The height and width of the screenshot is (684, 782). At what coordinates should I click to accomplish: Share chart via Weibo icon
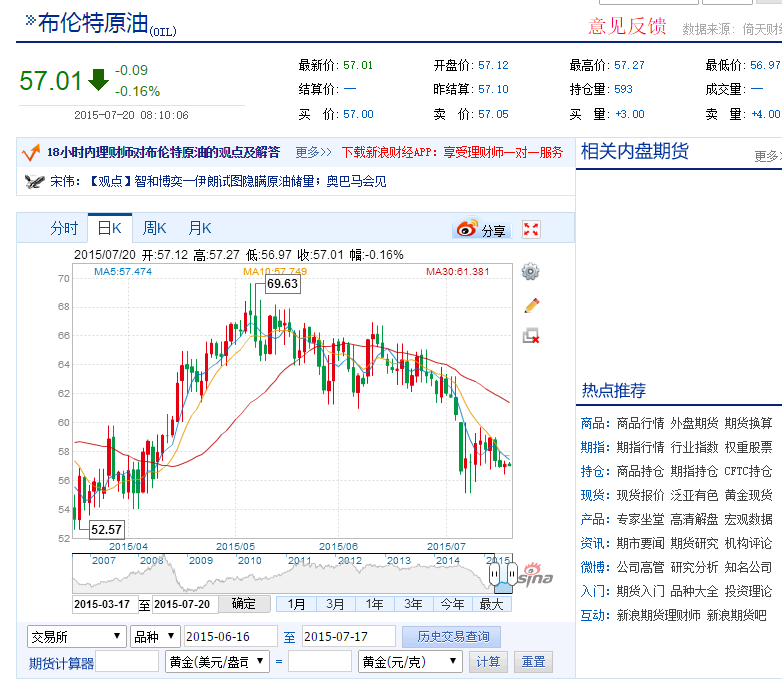[x=481, y=229]
